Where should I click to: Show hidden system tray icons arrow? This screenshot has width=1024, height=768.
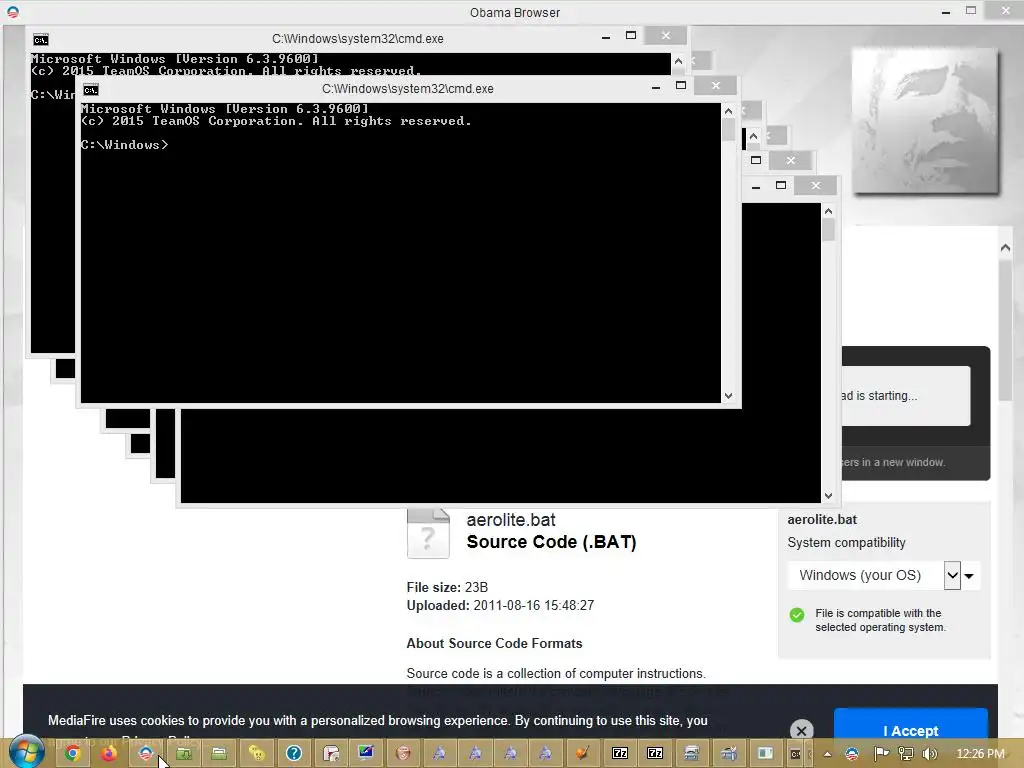click(827, 754)
